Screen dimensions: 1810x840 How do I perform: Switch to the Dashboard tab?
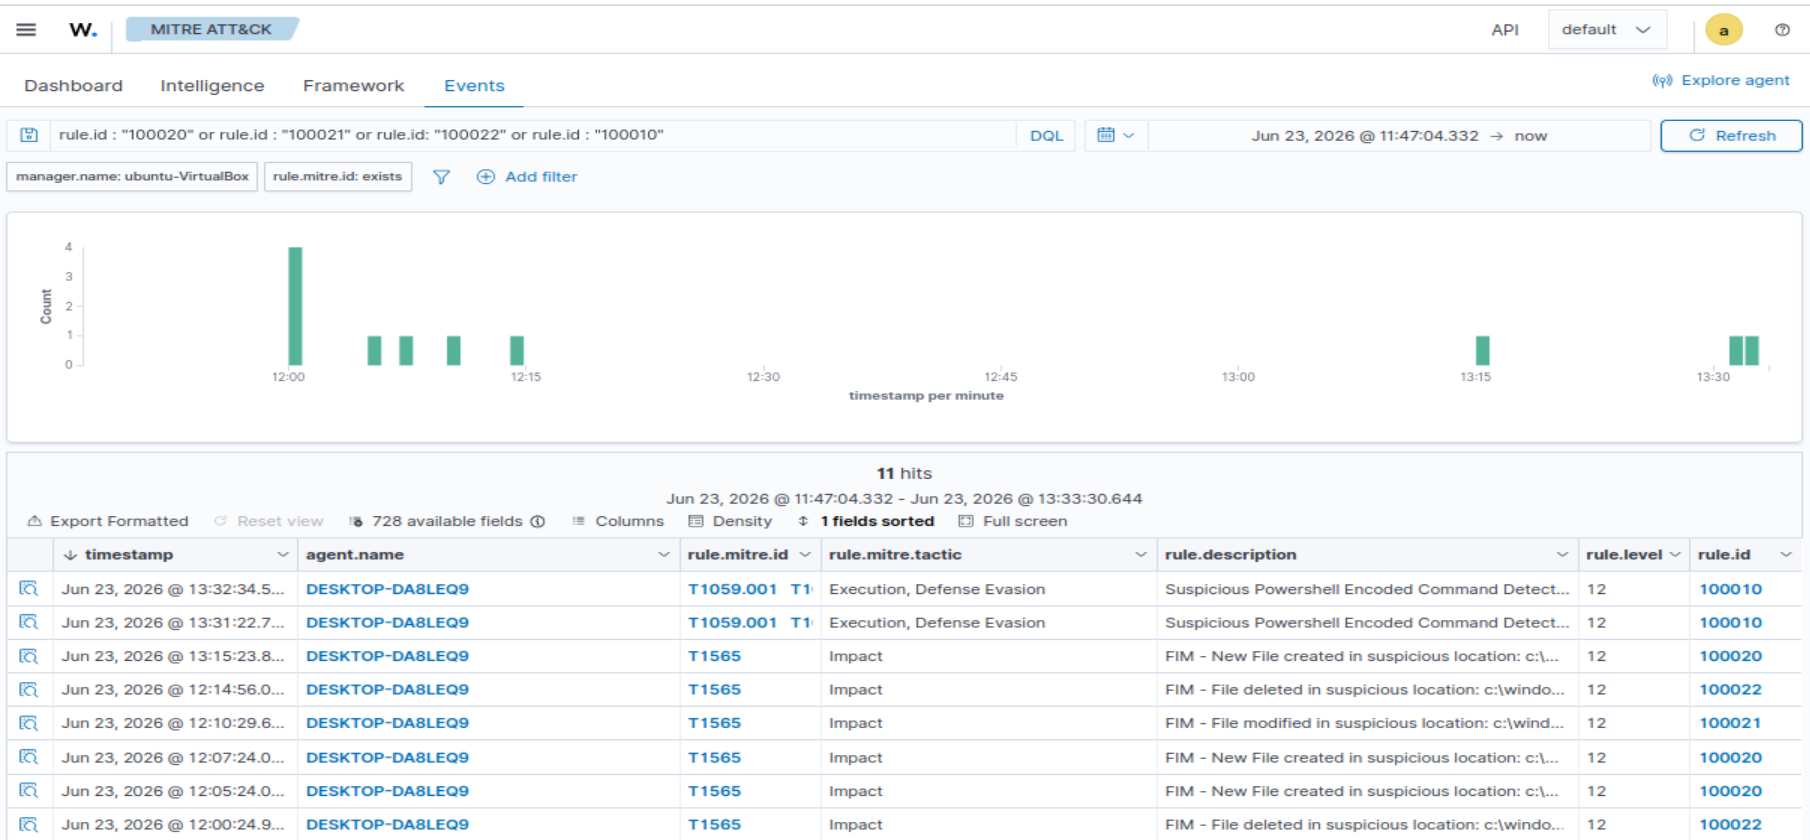coord(74,86)
